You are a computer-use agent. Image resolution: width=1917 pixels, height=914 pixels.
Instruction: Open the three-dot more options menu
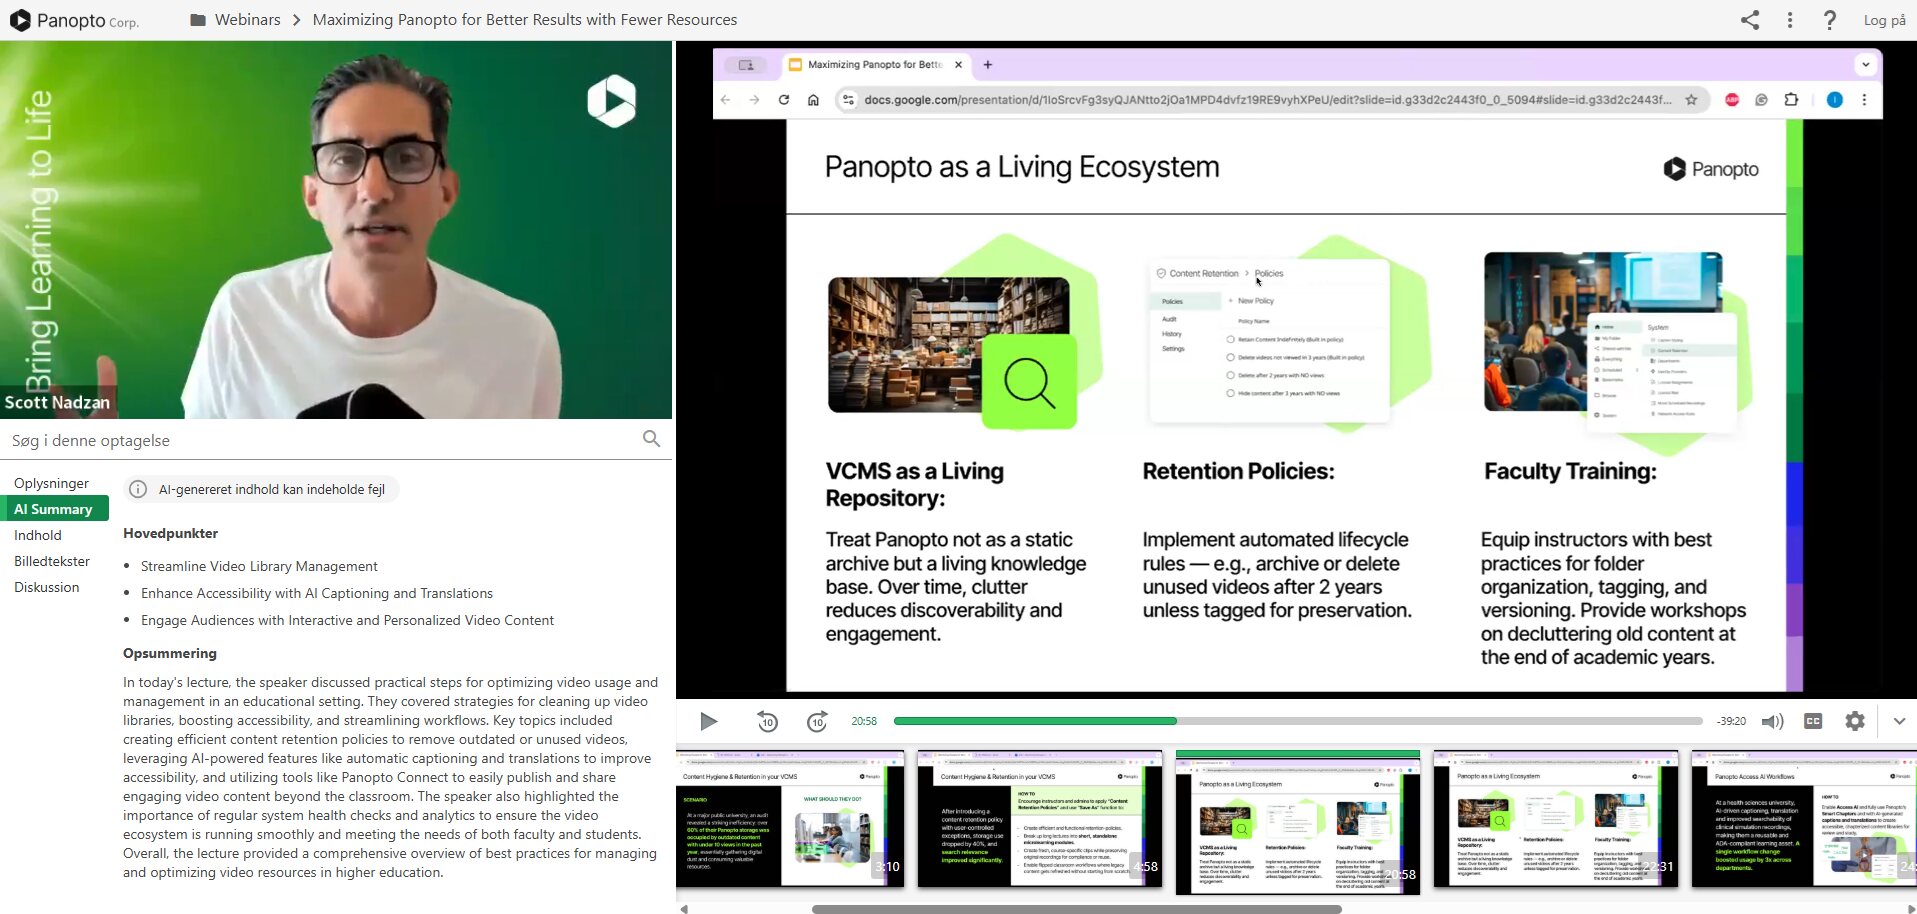pos(1790,20)
